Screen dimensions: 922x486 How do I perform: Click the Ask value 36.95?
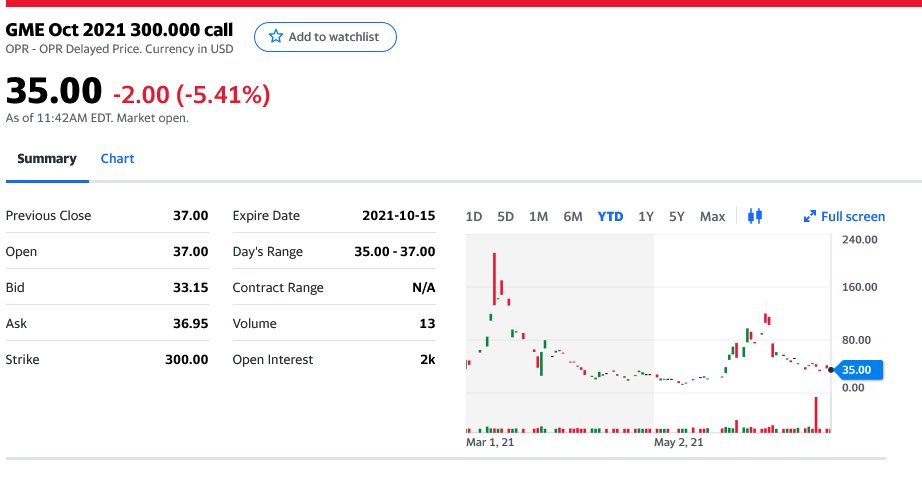click(x=191, y=323)
